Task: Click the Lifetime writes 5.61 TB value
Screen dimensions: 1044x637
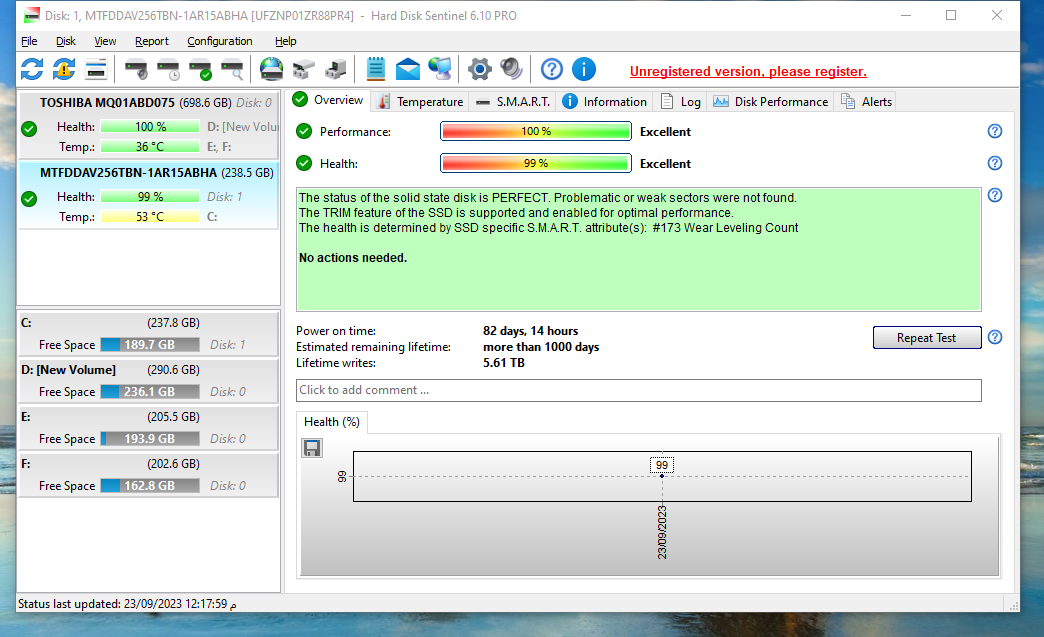Action: click(x=503, y=363)
